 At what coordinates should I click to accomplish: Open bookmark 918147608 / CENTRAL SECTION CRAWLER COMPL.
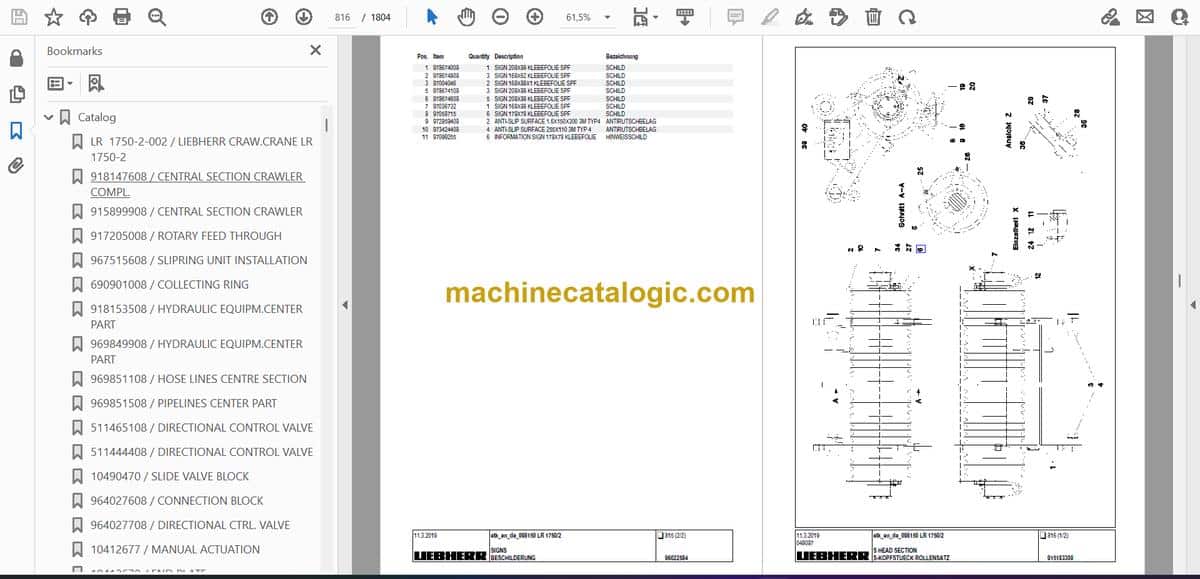tap(197, 184)
